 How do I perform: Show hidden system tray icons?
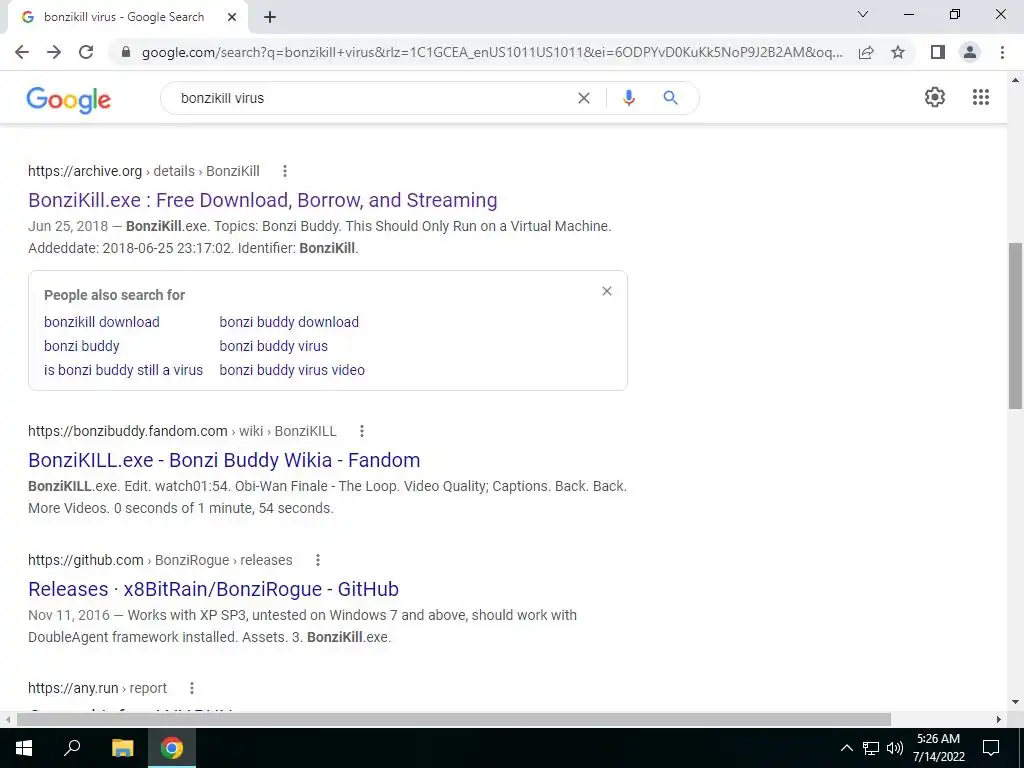(846, 748)
